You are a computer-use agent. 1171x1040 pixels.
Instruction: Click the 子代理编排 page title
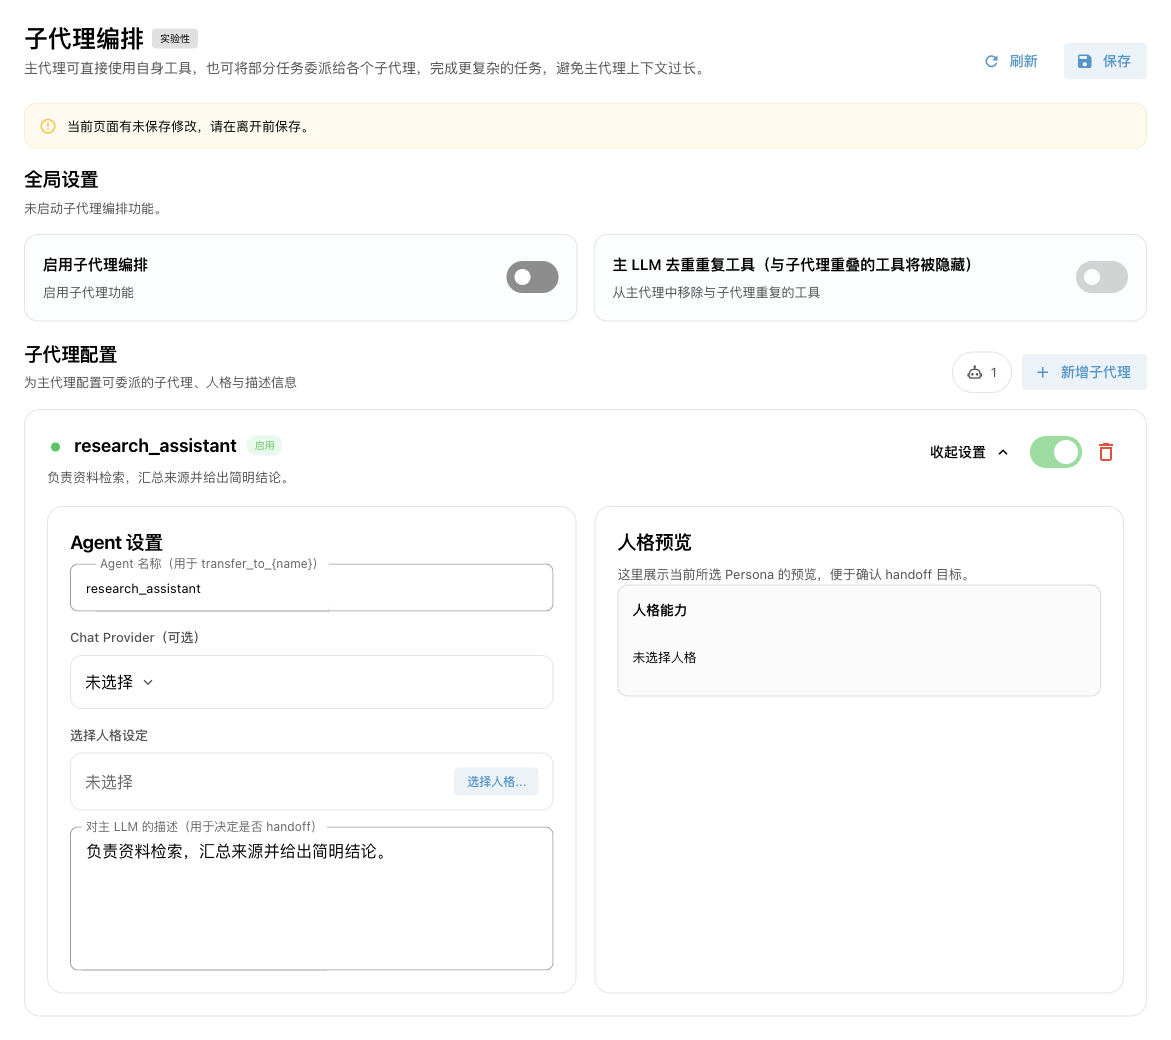[84, 38]
